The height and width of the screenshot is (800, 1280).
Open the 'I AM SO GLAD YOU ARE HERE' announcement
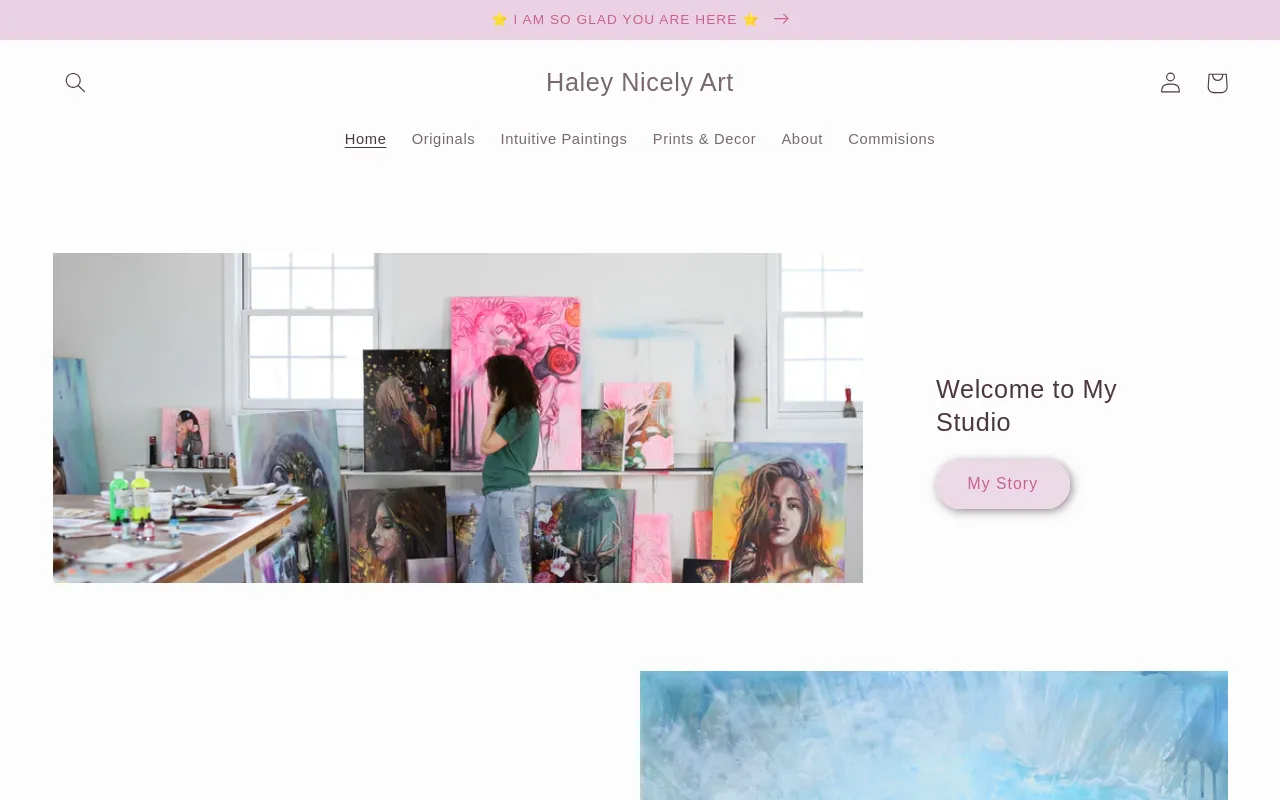(x=626, y=19)
